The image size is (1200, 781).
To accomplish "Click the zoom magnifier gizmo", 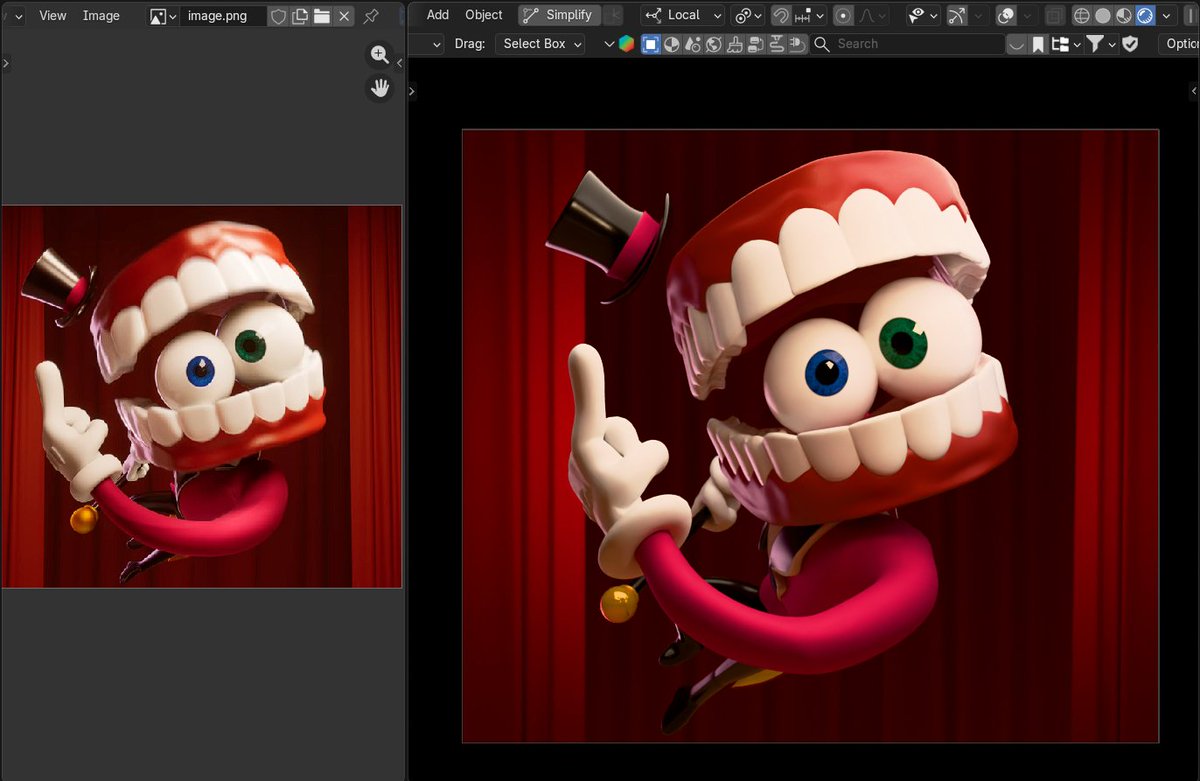I will (x=380, y=55).
